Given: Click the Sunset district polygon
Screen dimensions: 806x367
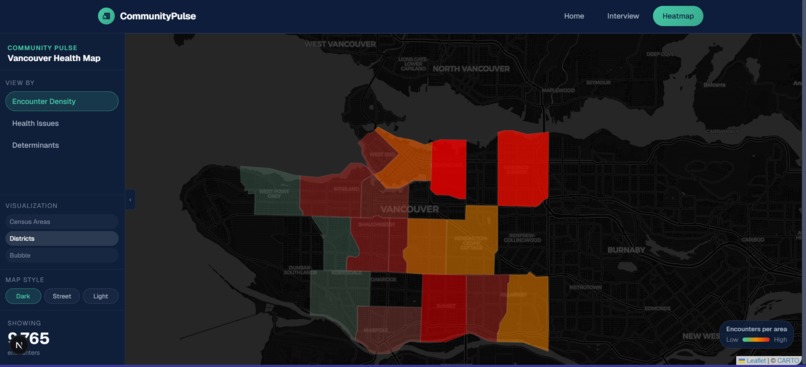Looking at the screenshot, I should tap(444, 307).
